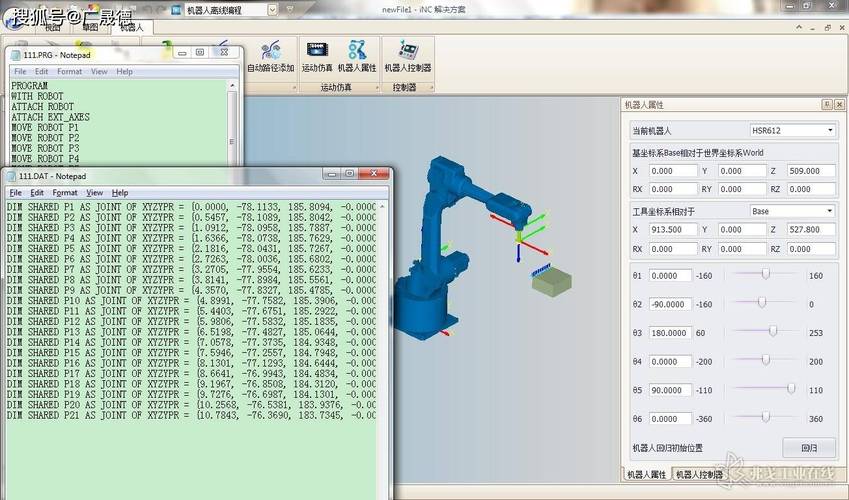Minimize the 111.PRG Notepad window
Screen dimensions: 849x500
(182, 53)
